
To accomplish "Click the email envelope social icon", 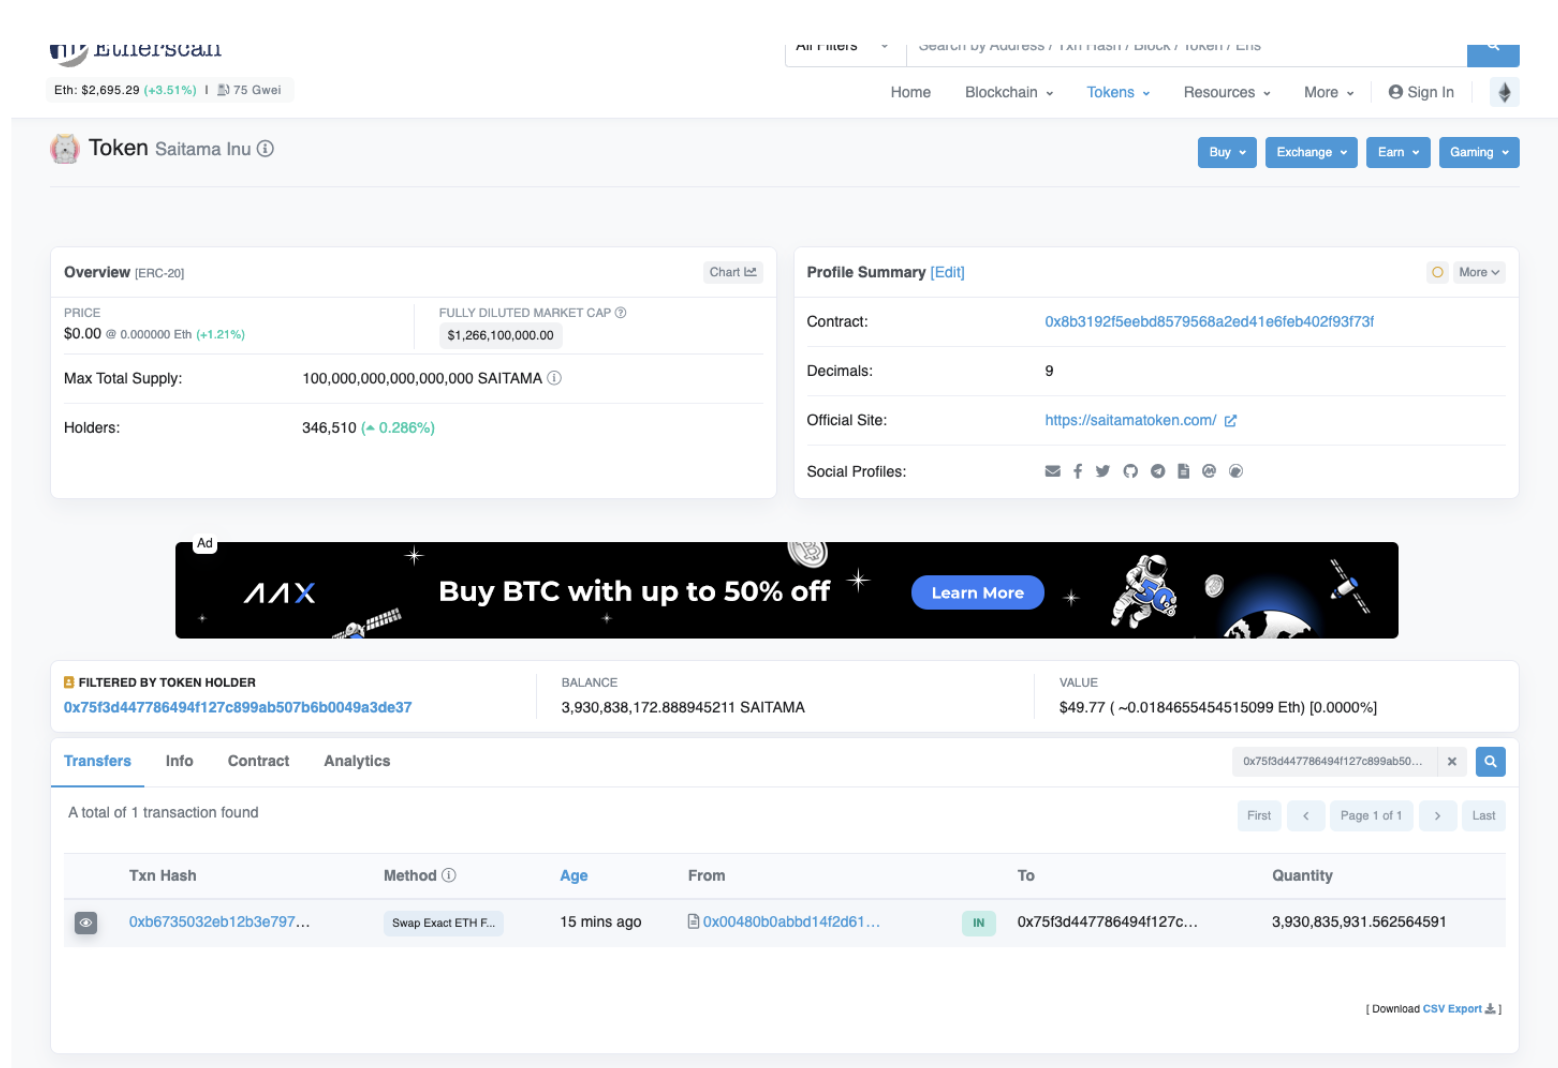I will point(1052,471).
